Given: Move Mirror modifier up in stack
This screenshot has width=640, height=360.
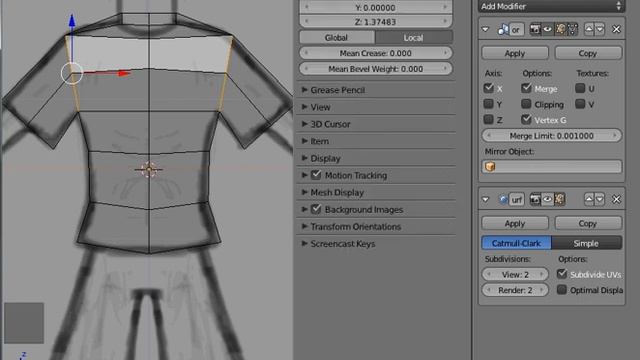Looking at the screenshot, I should tap(589, 29).
